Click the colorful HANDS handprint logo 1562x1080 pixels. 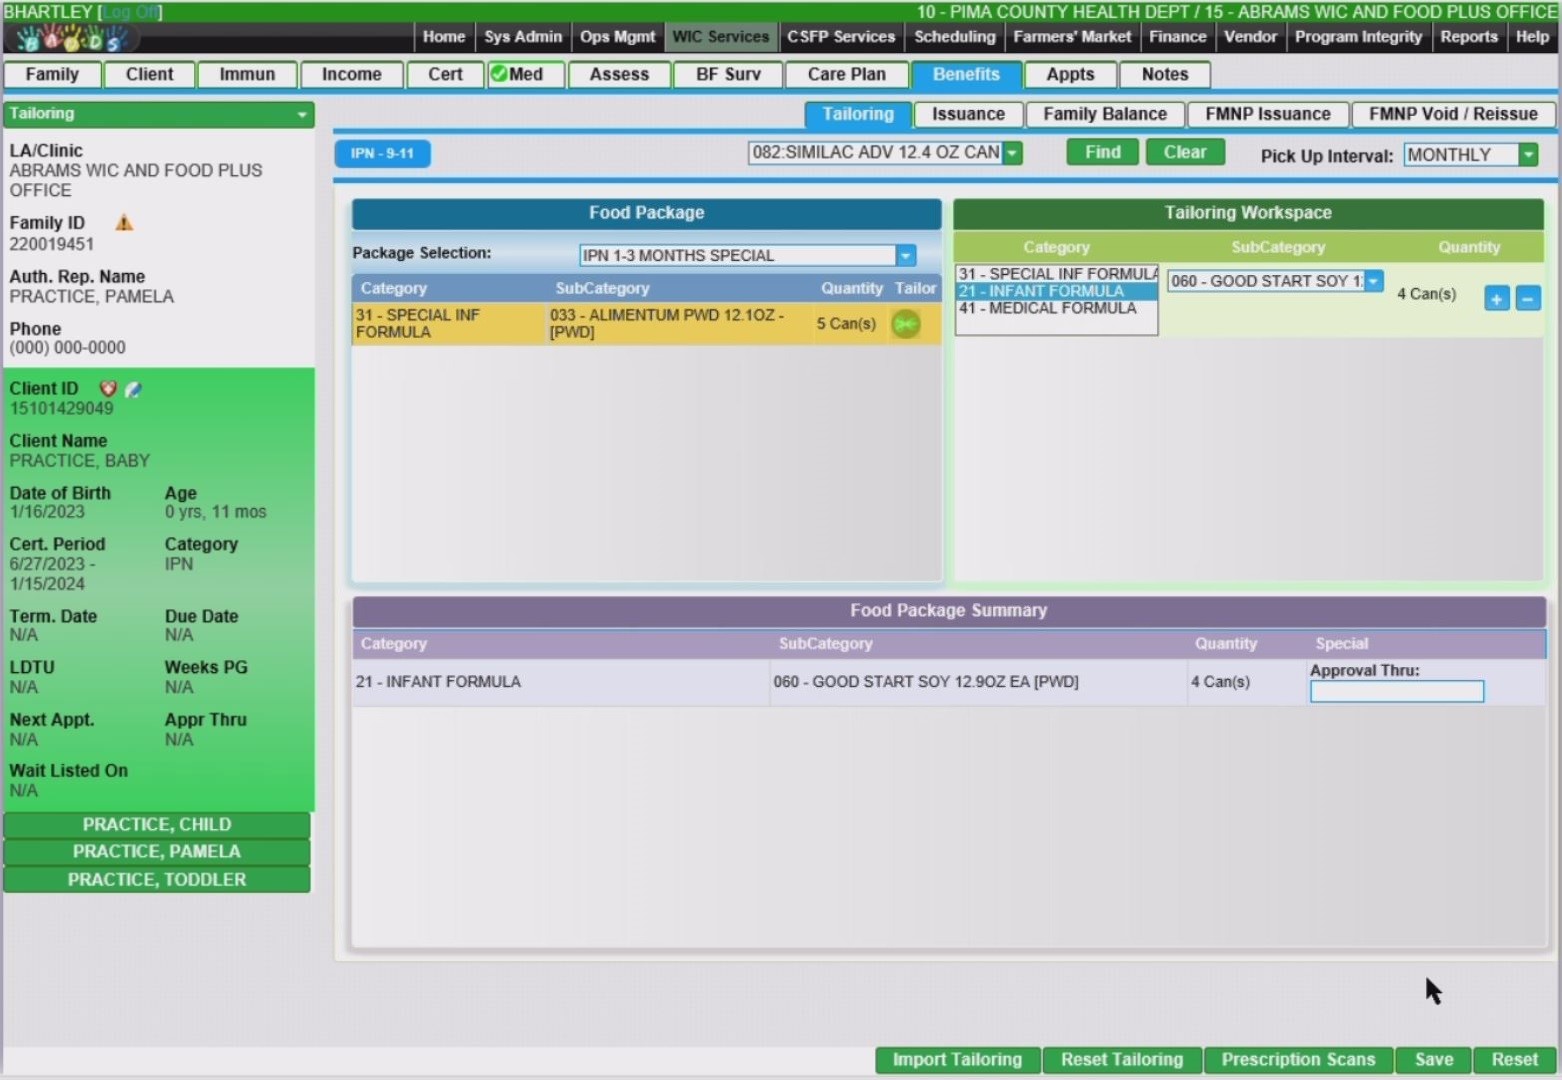pyautogui.click(x=73, y=39)
